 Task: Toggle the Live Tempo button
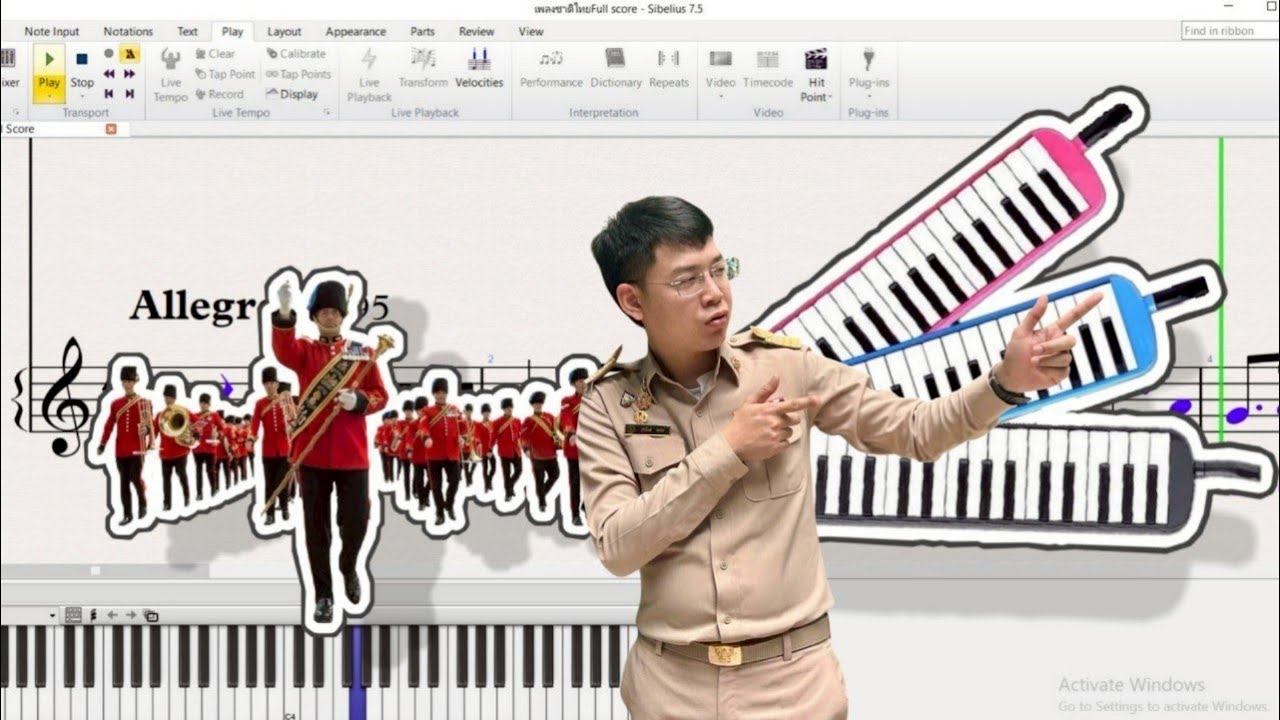[171, 75]
